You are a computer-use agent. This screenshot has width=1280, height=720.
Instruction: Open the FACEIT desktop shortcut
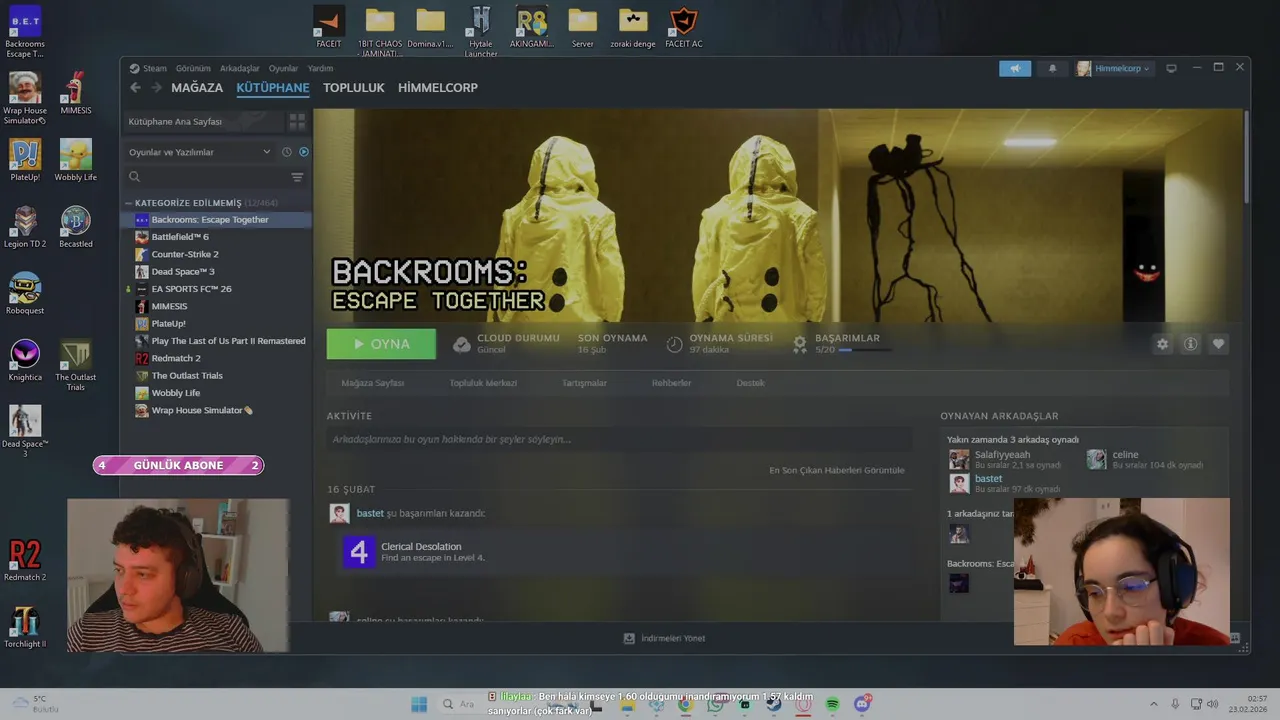coord(329,27)
